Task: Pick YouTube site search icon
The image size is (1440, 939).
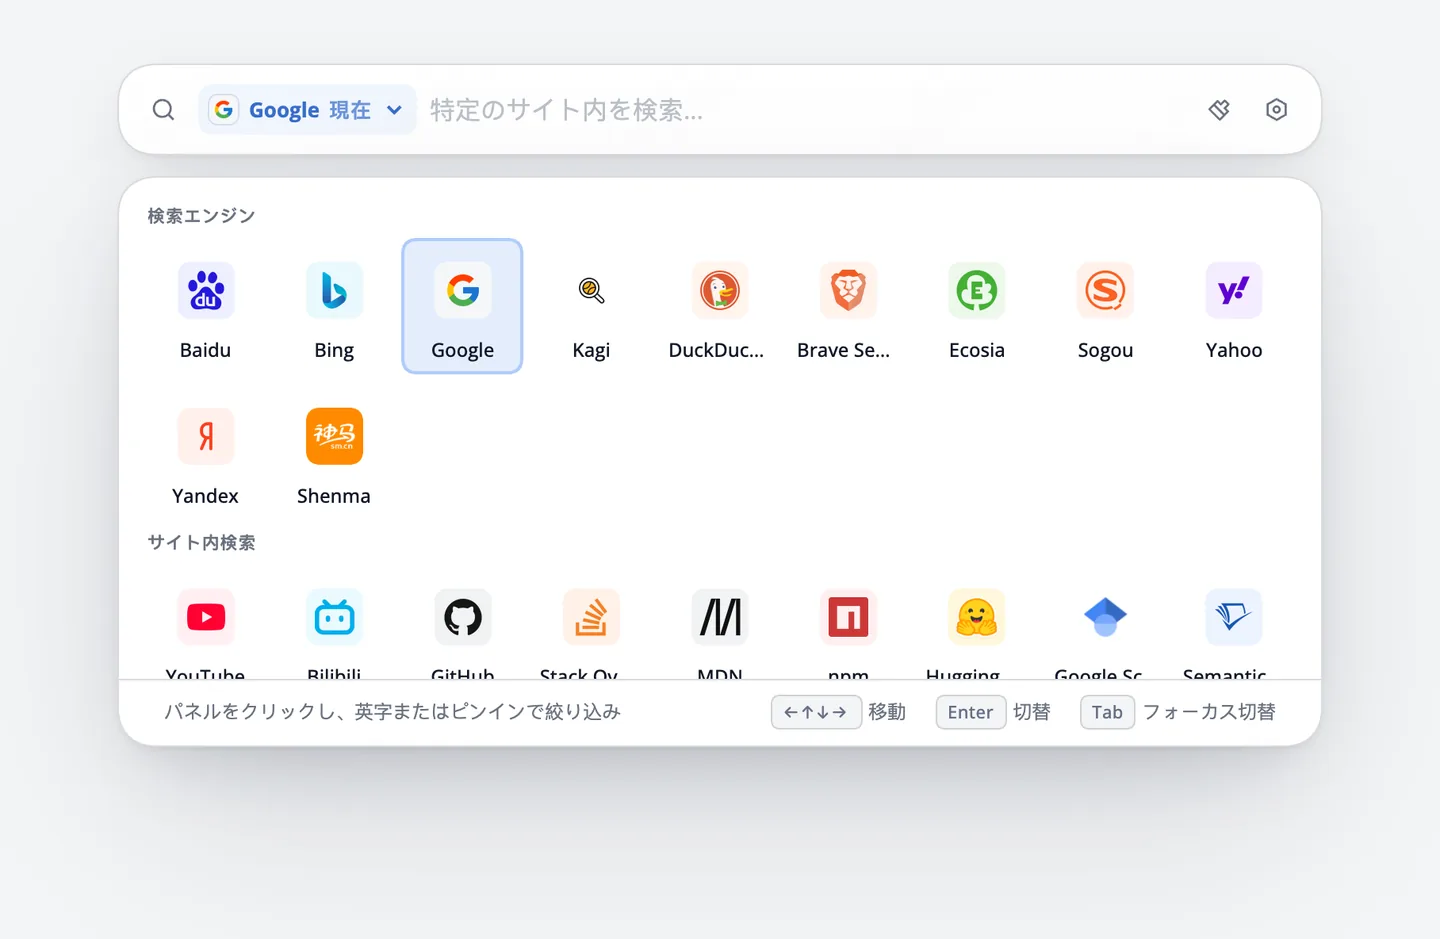Action: click(x=206, y=617)
